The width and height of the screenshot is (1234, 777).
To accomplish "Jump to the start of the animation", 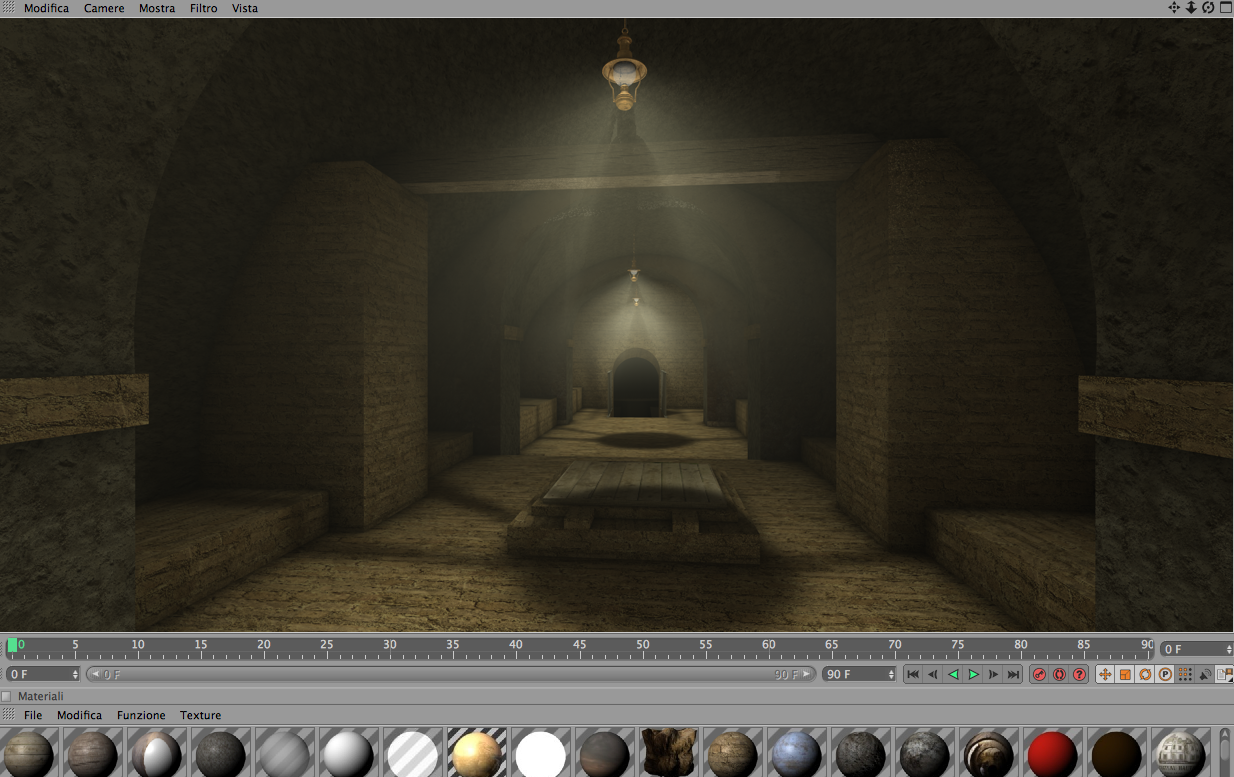I will [913, 675].
